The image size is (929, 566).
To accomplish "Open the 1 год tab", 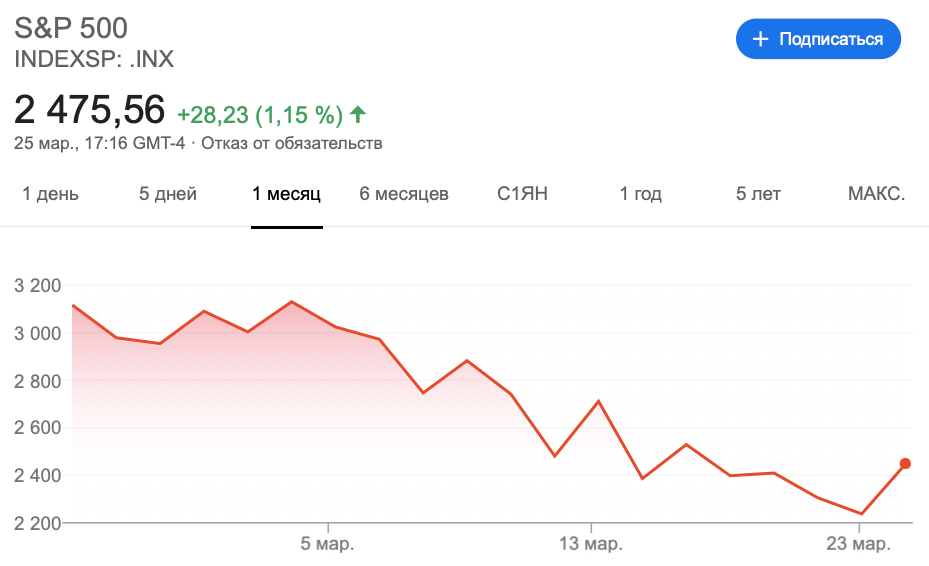I will point(640,194).
